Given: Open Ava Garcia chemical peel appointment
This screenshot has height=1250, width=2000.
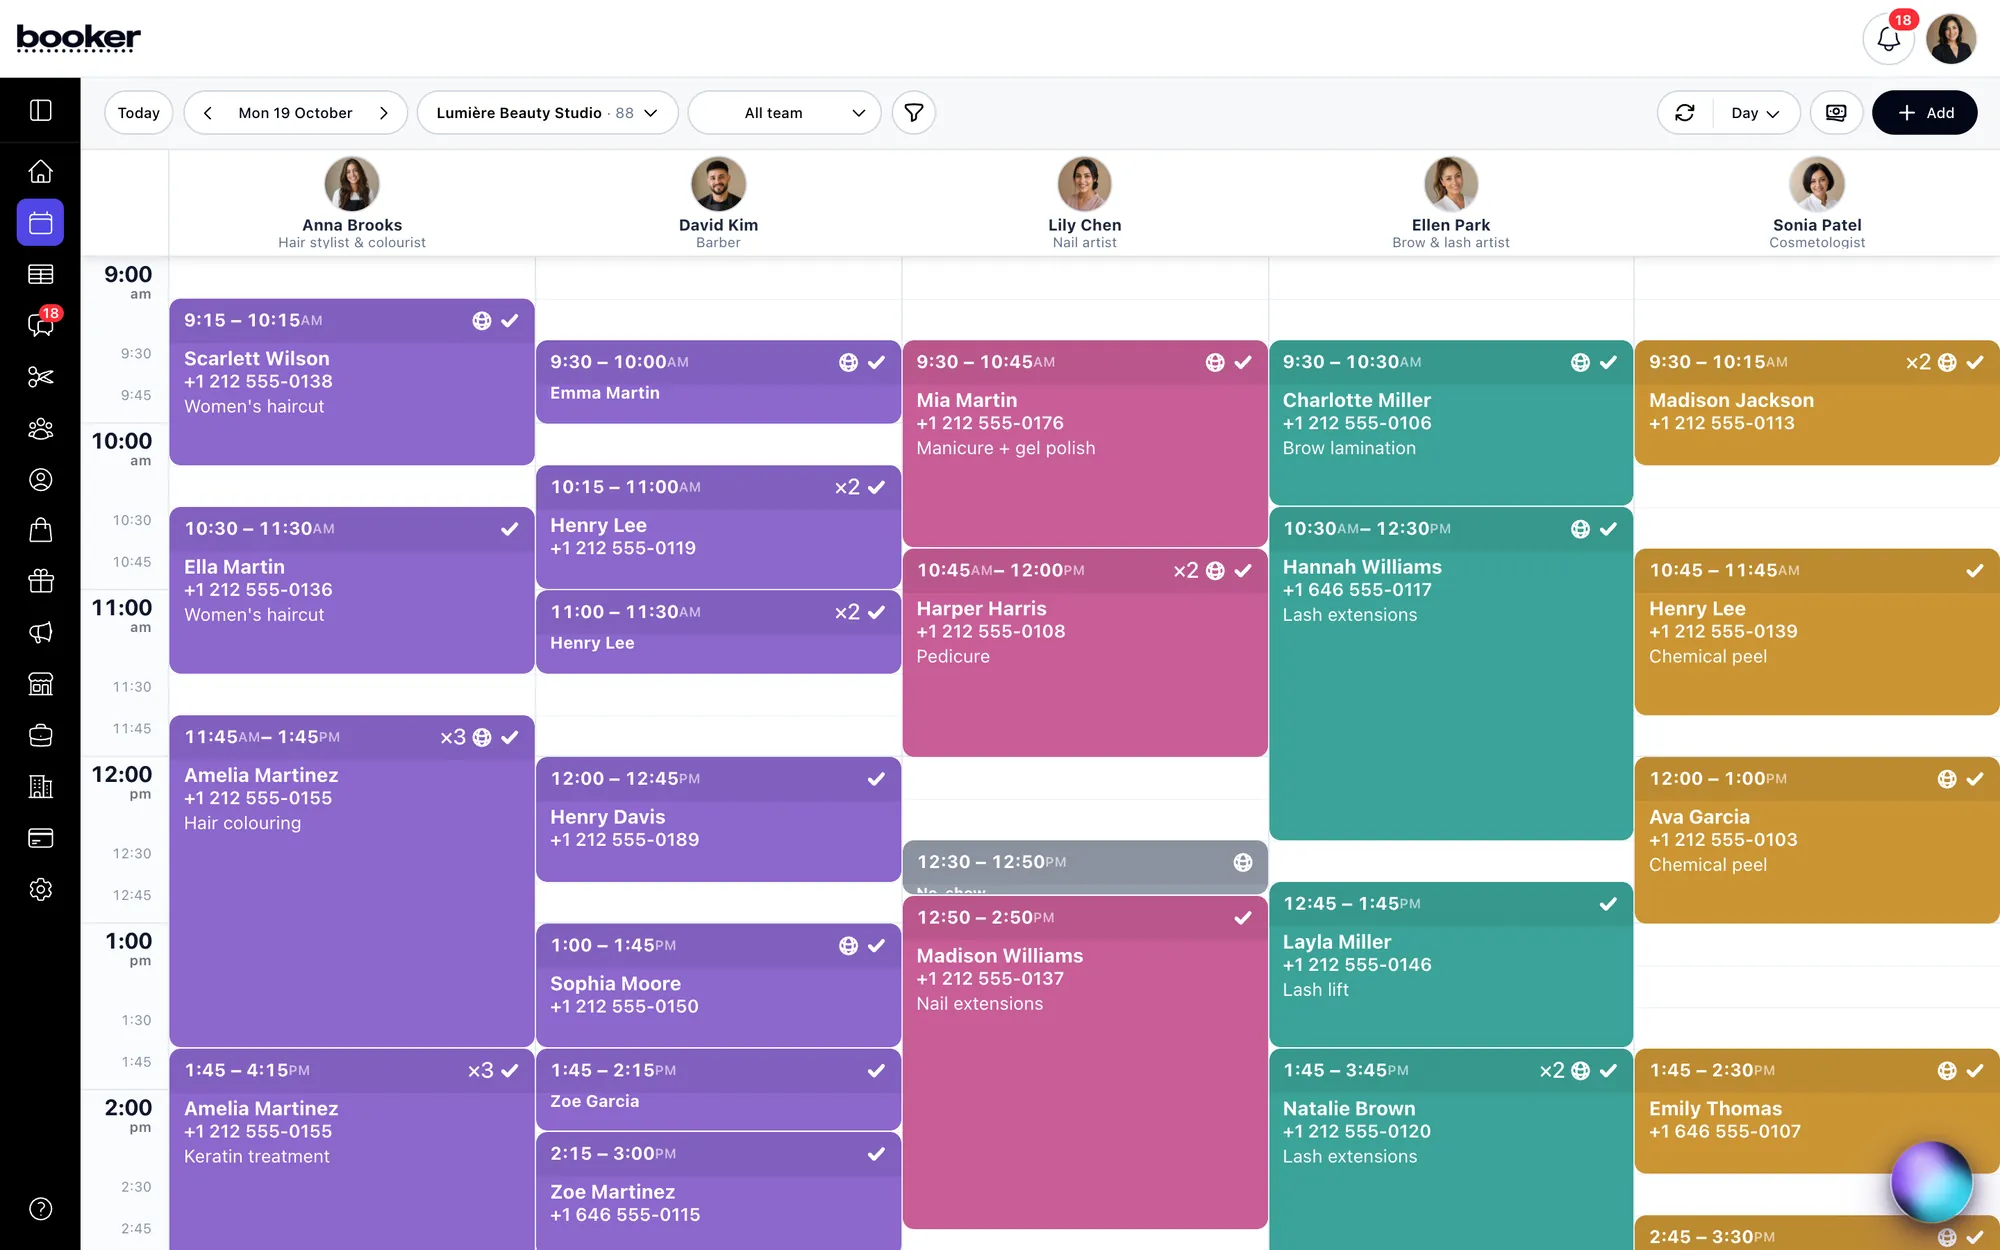Looking at the screenshot, I should pos(1817,840).
